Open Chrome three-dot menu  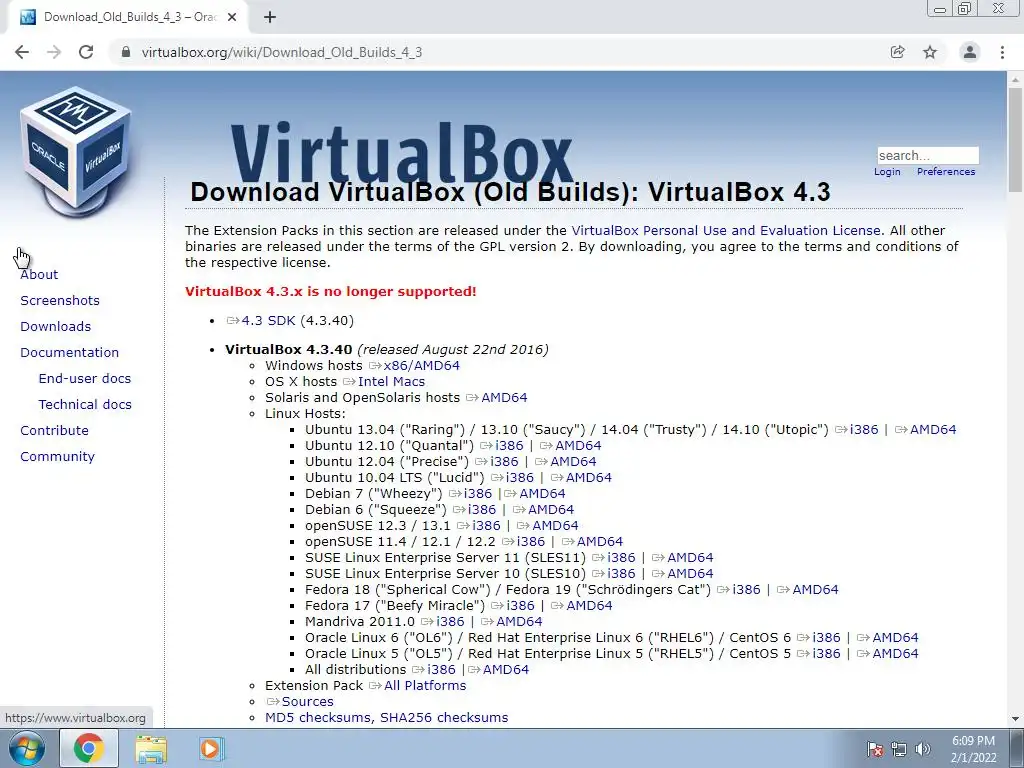(x=1002, y=52)
